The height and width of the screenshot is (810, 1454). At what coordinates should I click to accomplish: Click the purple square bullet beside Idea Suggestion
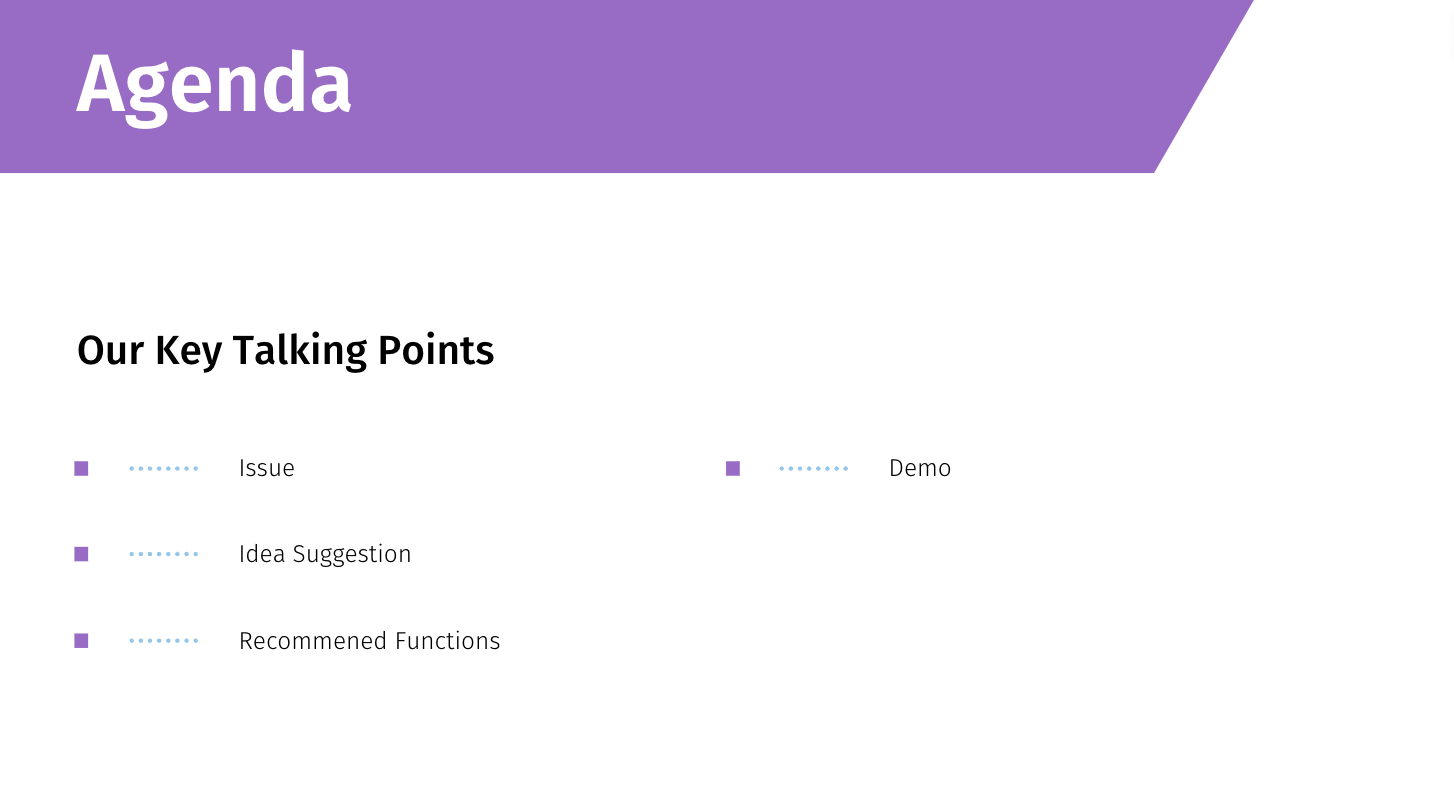tap(81, 554)
